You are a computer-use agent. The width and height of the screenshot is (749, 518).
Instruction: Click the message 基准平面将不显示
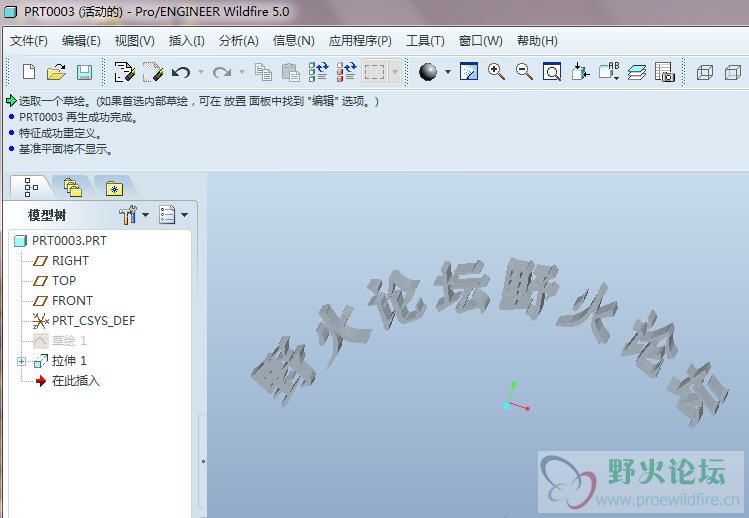pos(66,150)
